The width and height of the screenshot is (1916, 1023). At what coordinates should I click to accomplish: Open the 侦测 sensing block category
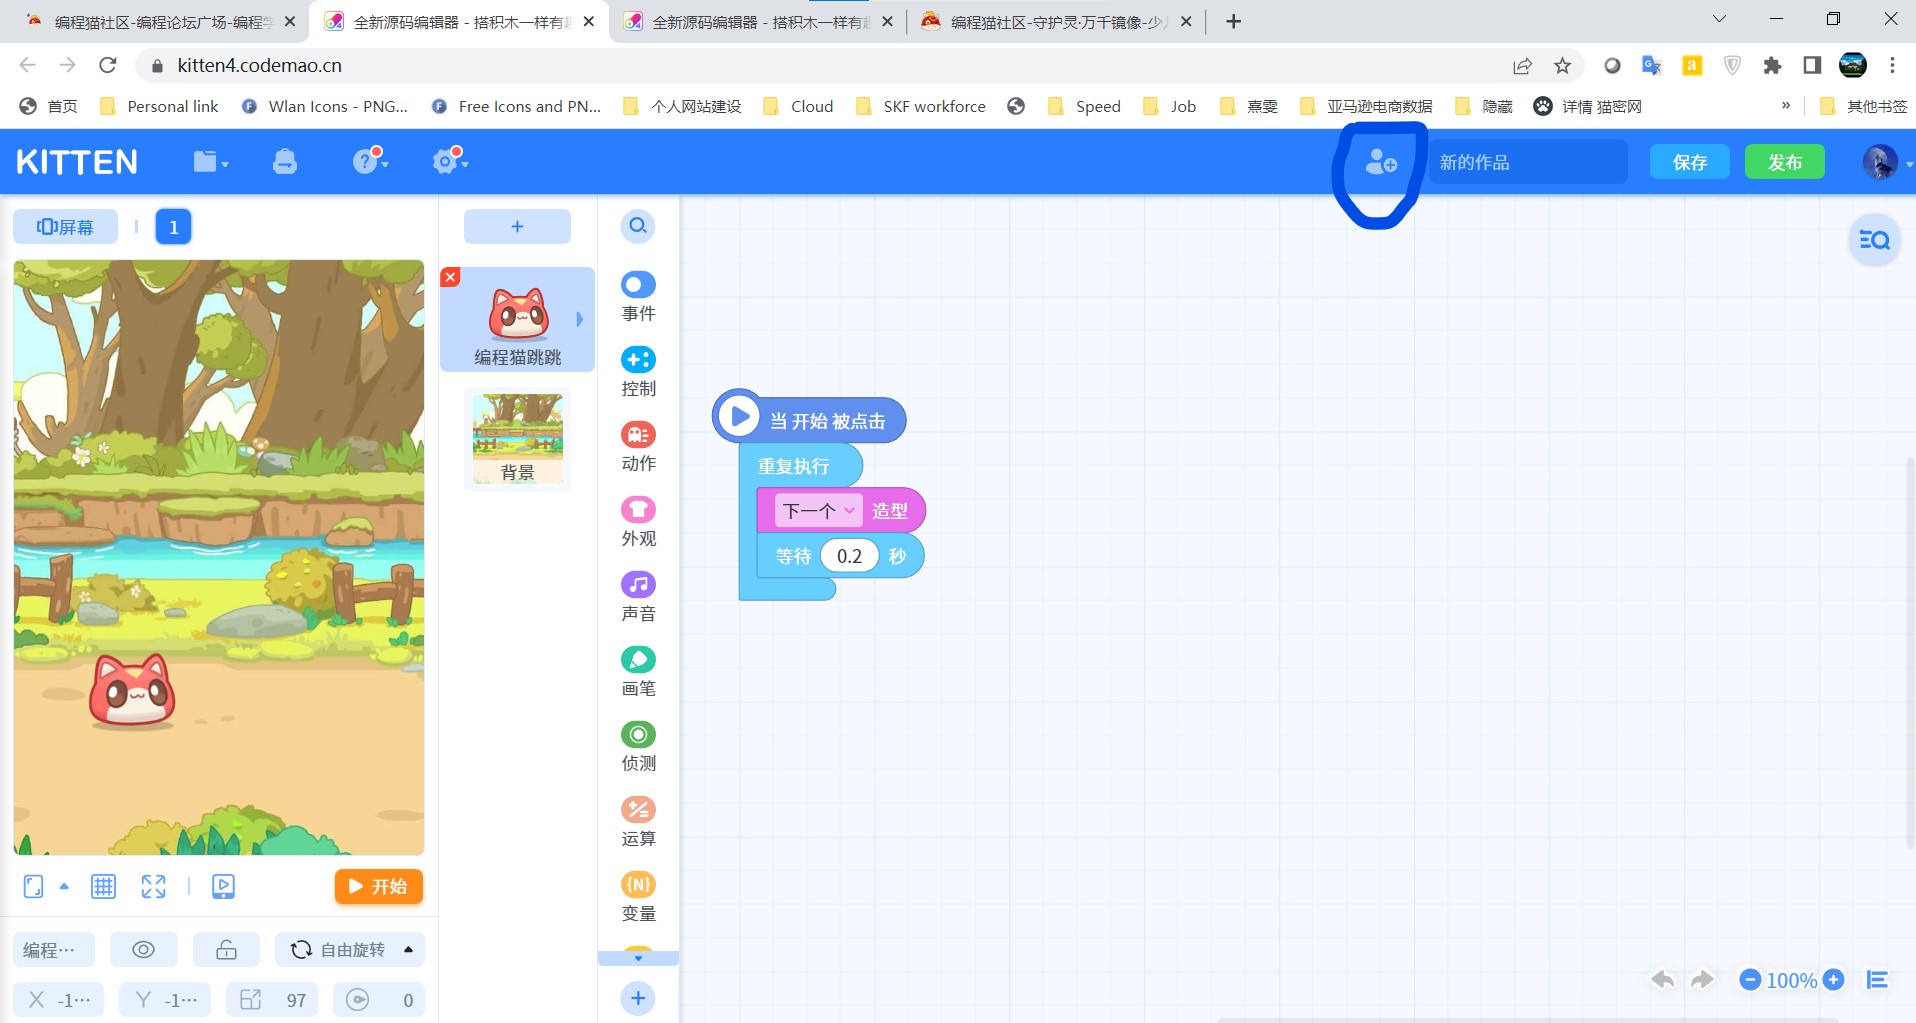click(x=638, y=747)
